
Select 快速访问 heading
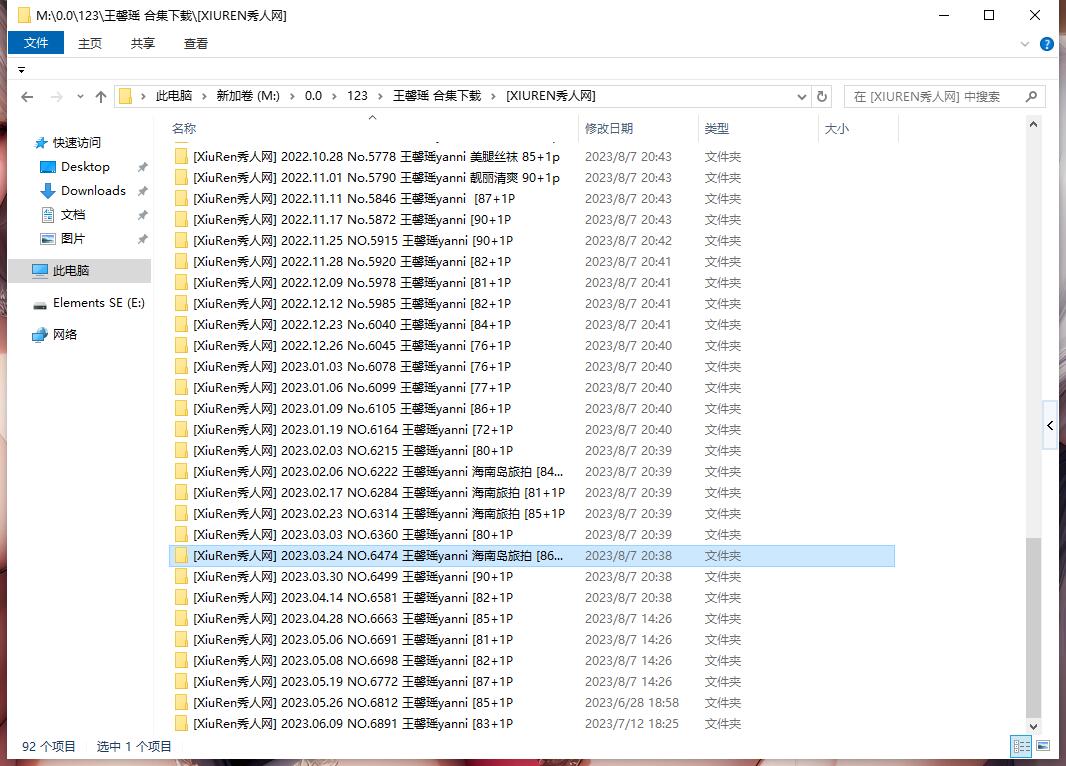click(76, 143)
